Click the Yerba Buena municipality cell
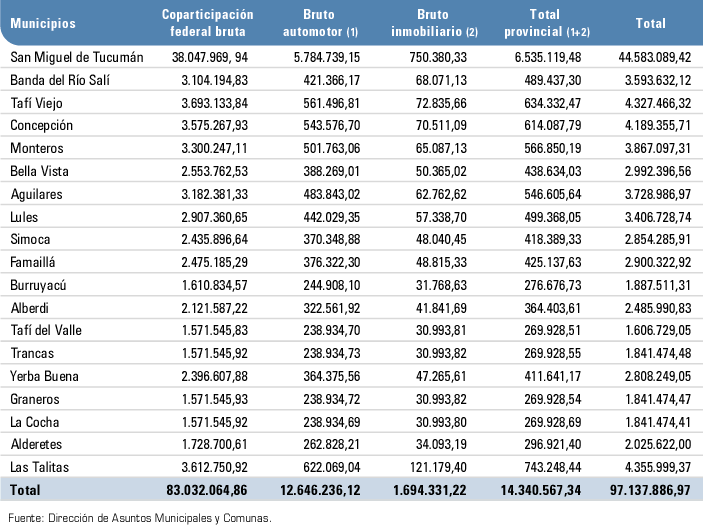Image resolution: width=703 pixels, height=526 pixels. pos(42,376)
